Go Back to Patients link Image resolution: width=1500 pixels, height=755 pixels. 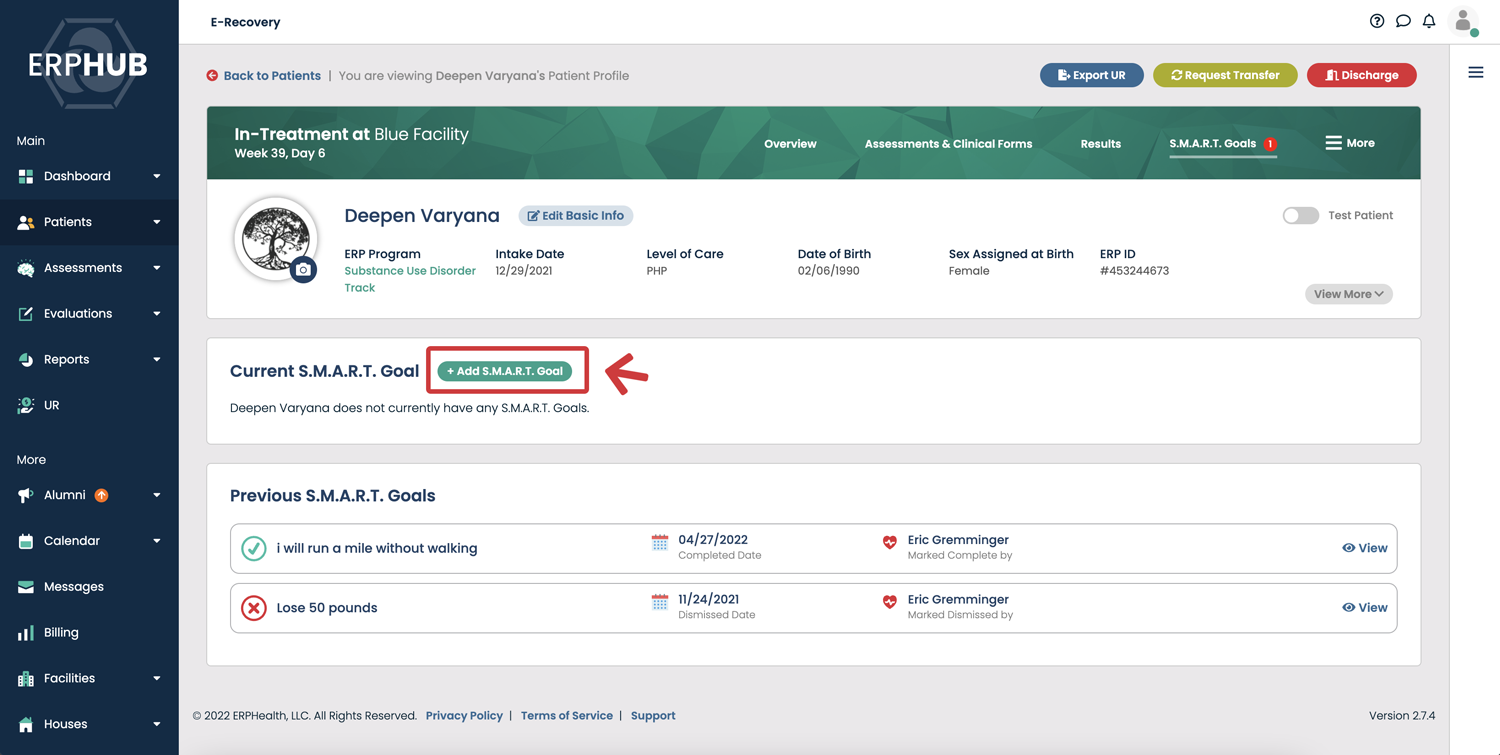point(272,76)
